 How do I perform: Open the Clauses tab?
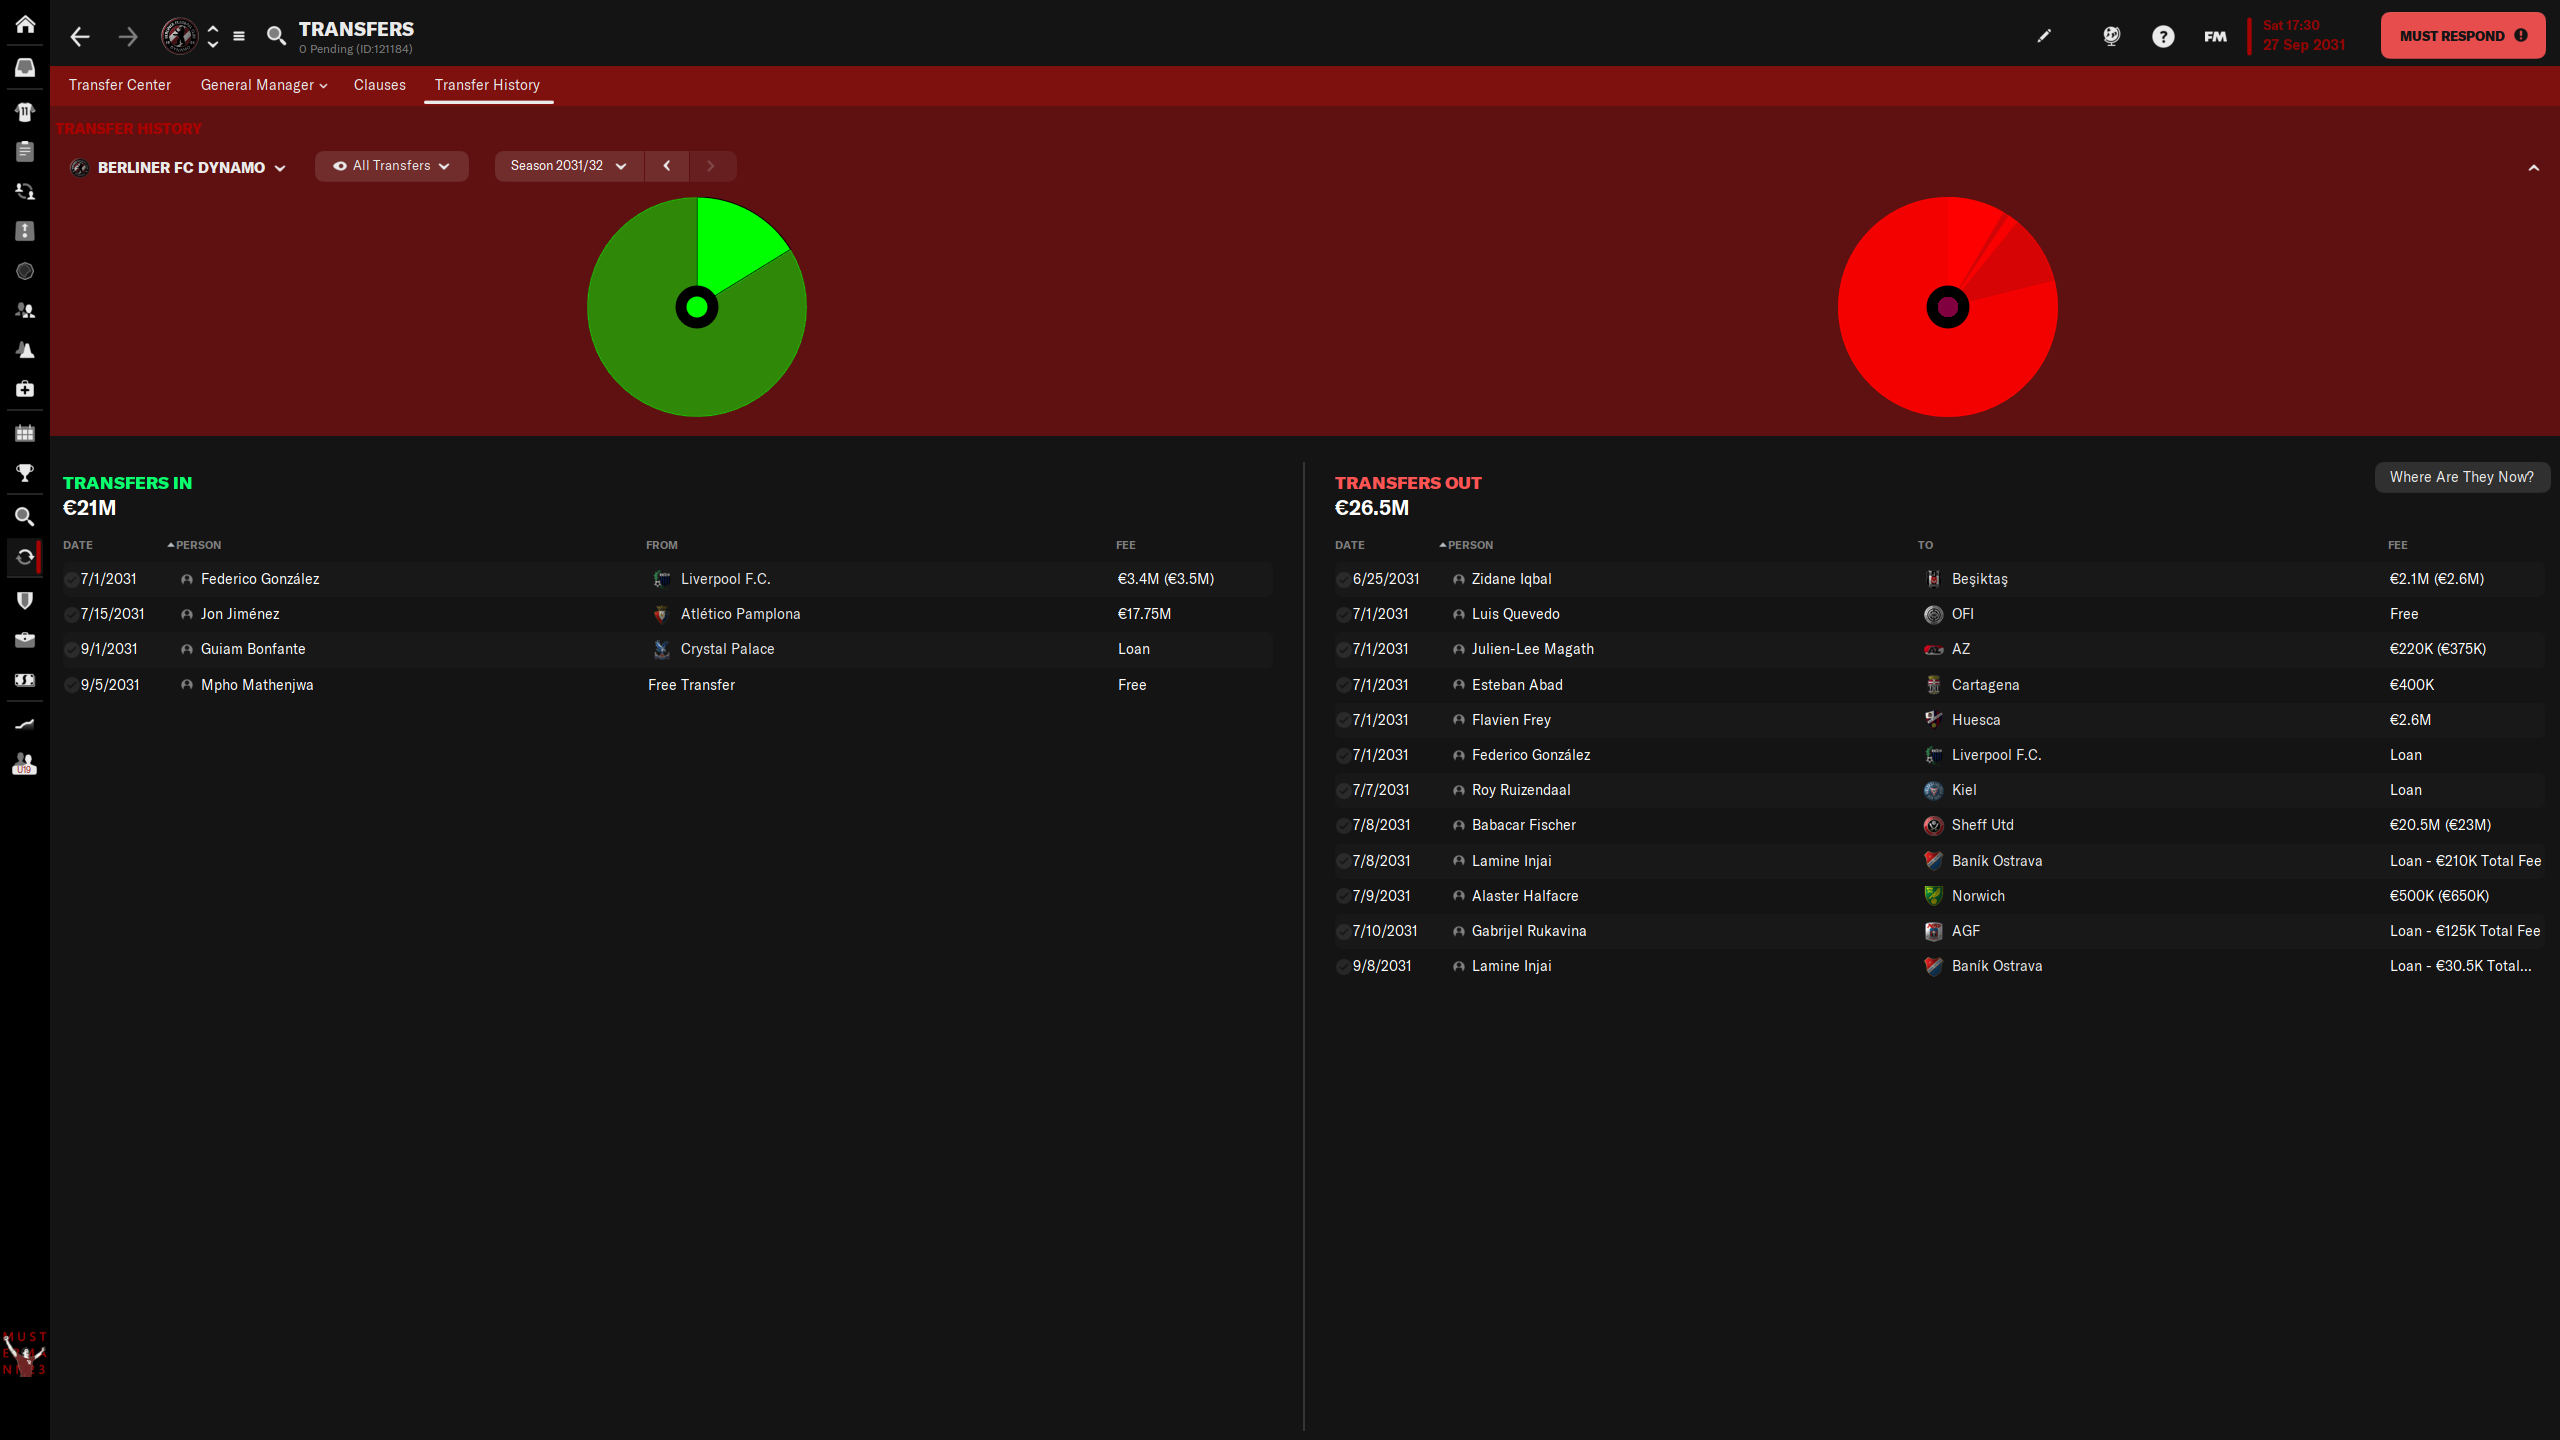pos(379,85)
